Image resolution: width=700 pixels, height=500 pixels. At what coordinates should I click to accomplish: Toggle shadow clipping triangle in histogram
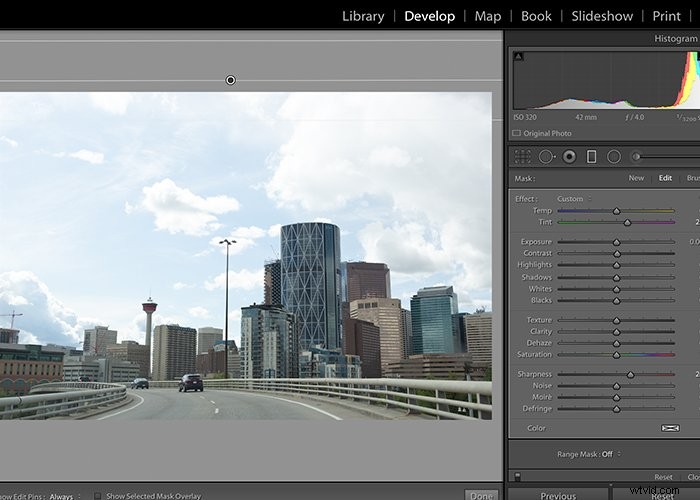[x=518, y=56]
